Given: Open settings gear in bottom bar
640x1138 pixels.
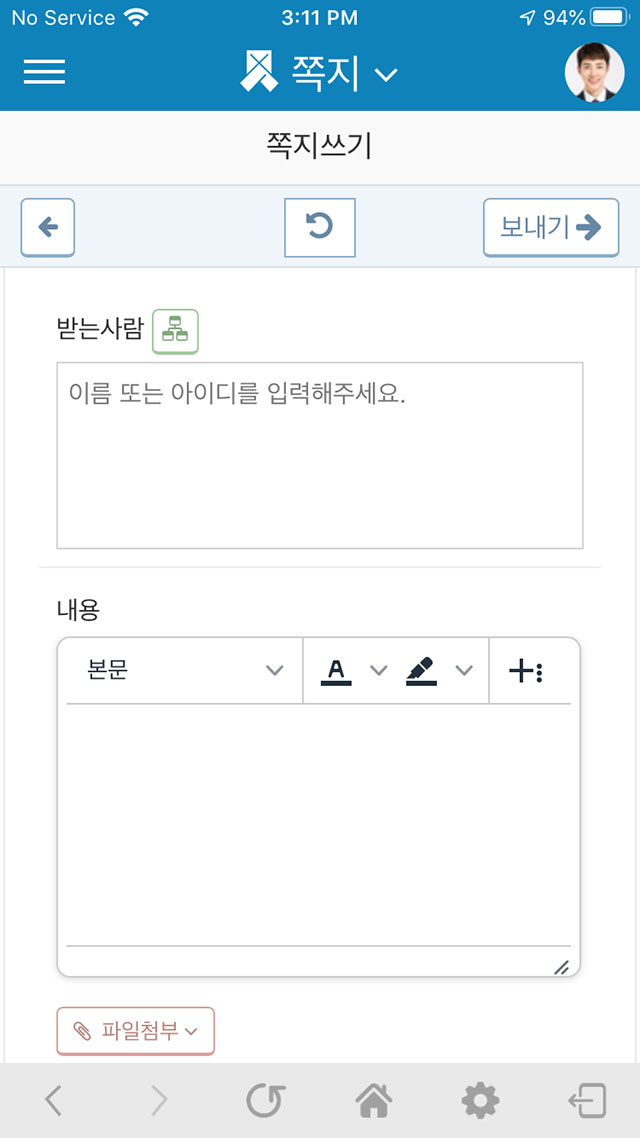Looking at the screenshot, I should 480,1101.
